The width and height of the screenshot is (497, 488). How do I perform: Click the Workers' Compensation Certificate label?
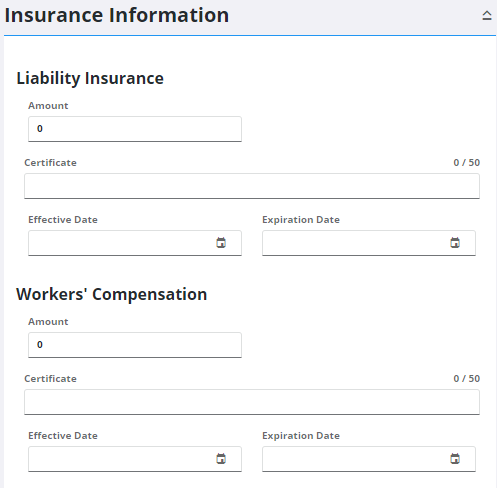(50, 379)
